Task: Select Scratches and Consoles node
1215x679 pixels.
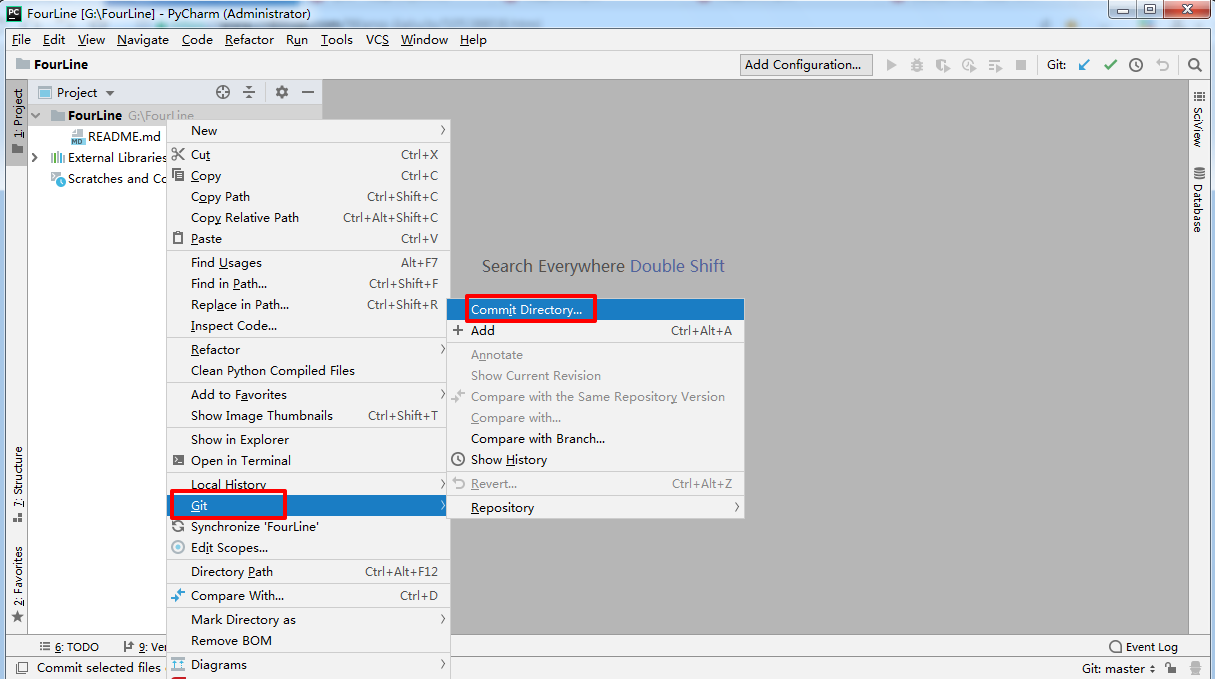Action: point(108,179)
